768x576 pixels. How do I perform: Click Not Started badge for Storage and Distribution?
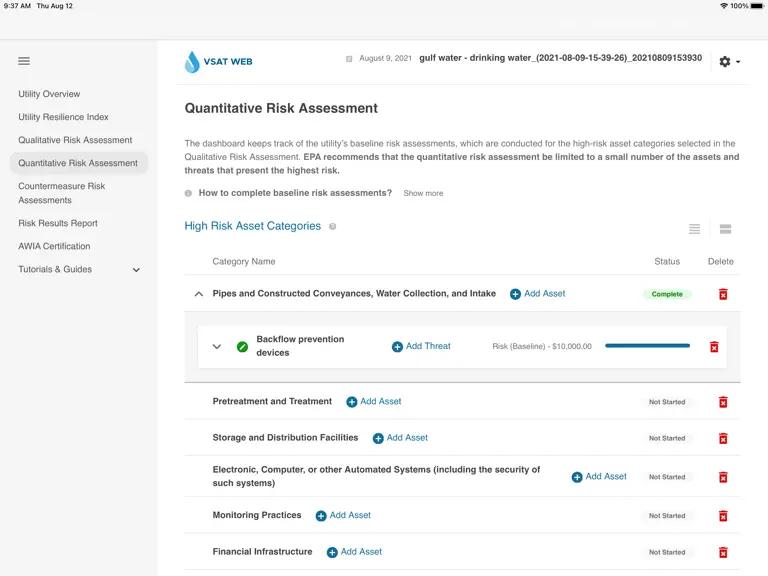point(667,438)
